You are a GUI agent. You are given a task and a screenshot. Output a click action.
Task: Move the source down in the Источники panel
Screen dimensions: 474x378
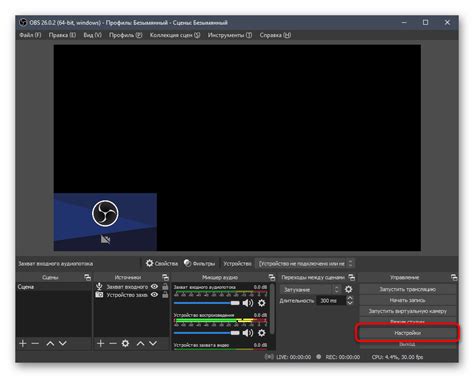(153, 343)
